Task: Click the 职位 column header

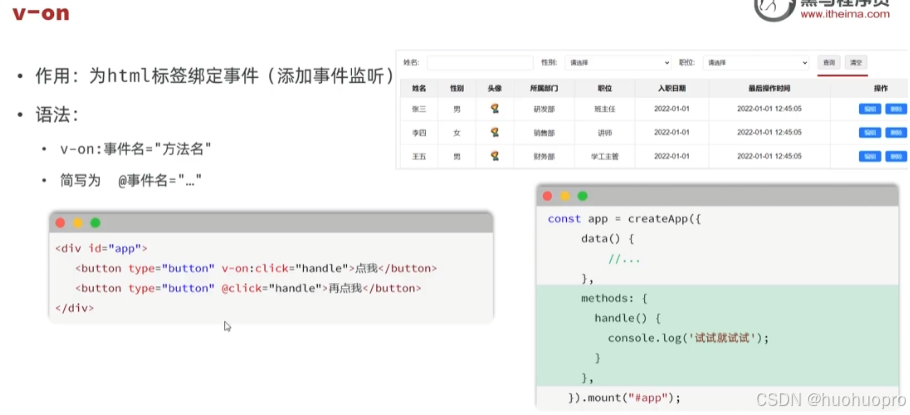Action: [605, 88]
